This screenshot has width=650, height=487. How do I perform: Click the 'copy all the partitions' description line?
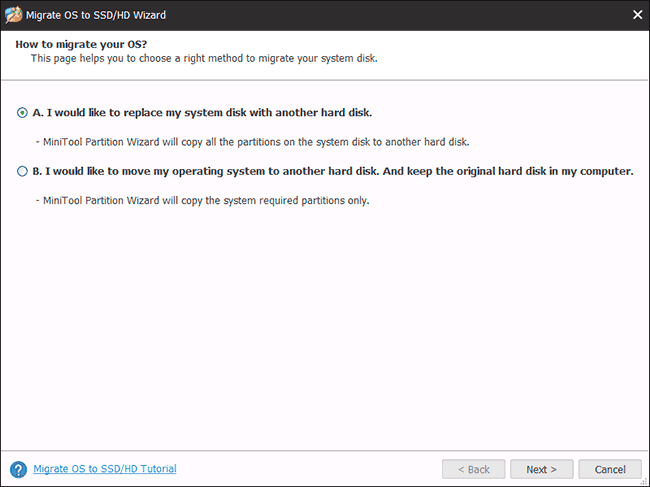[x=252, y=141]
